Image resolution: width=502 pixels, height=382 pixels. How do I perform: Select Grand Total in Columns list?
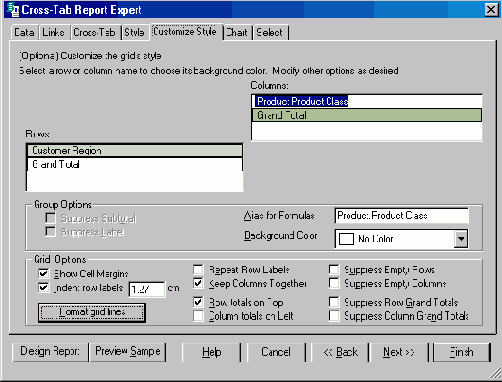pyautogui.click(x=367, y=115)
